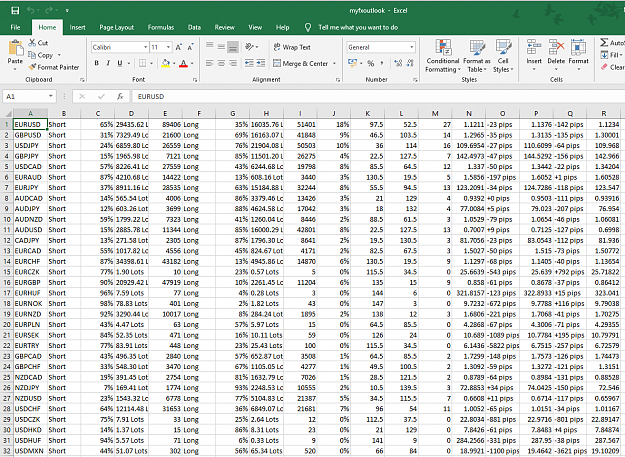Open Conditional Formatting menu
625x457 pixels.
[442, 56]
